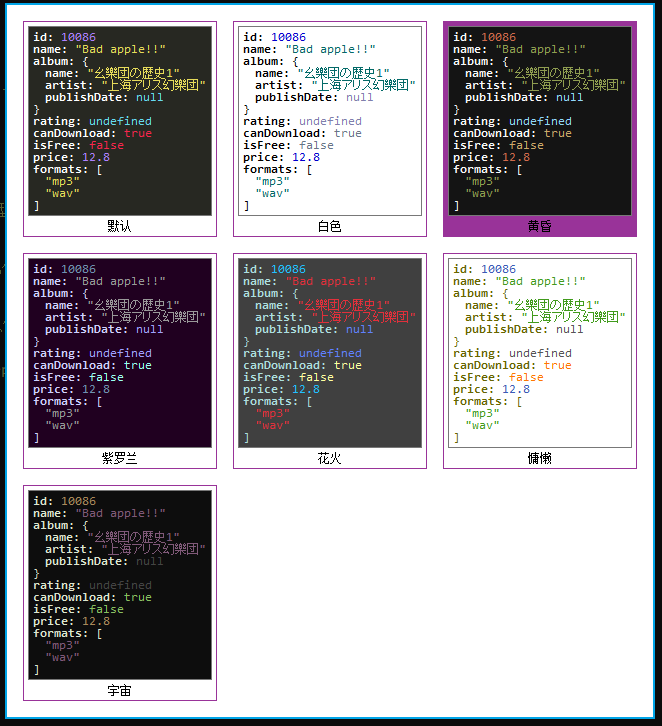This screenshot has height=726, width=662.
Task: Pick the 紫罗兰 theme preview thumbnail
Action: coord(120,352)
